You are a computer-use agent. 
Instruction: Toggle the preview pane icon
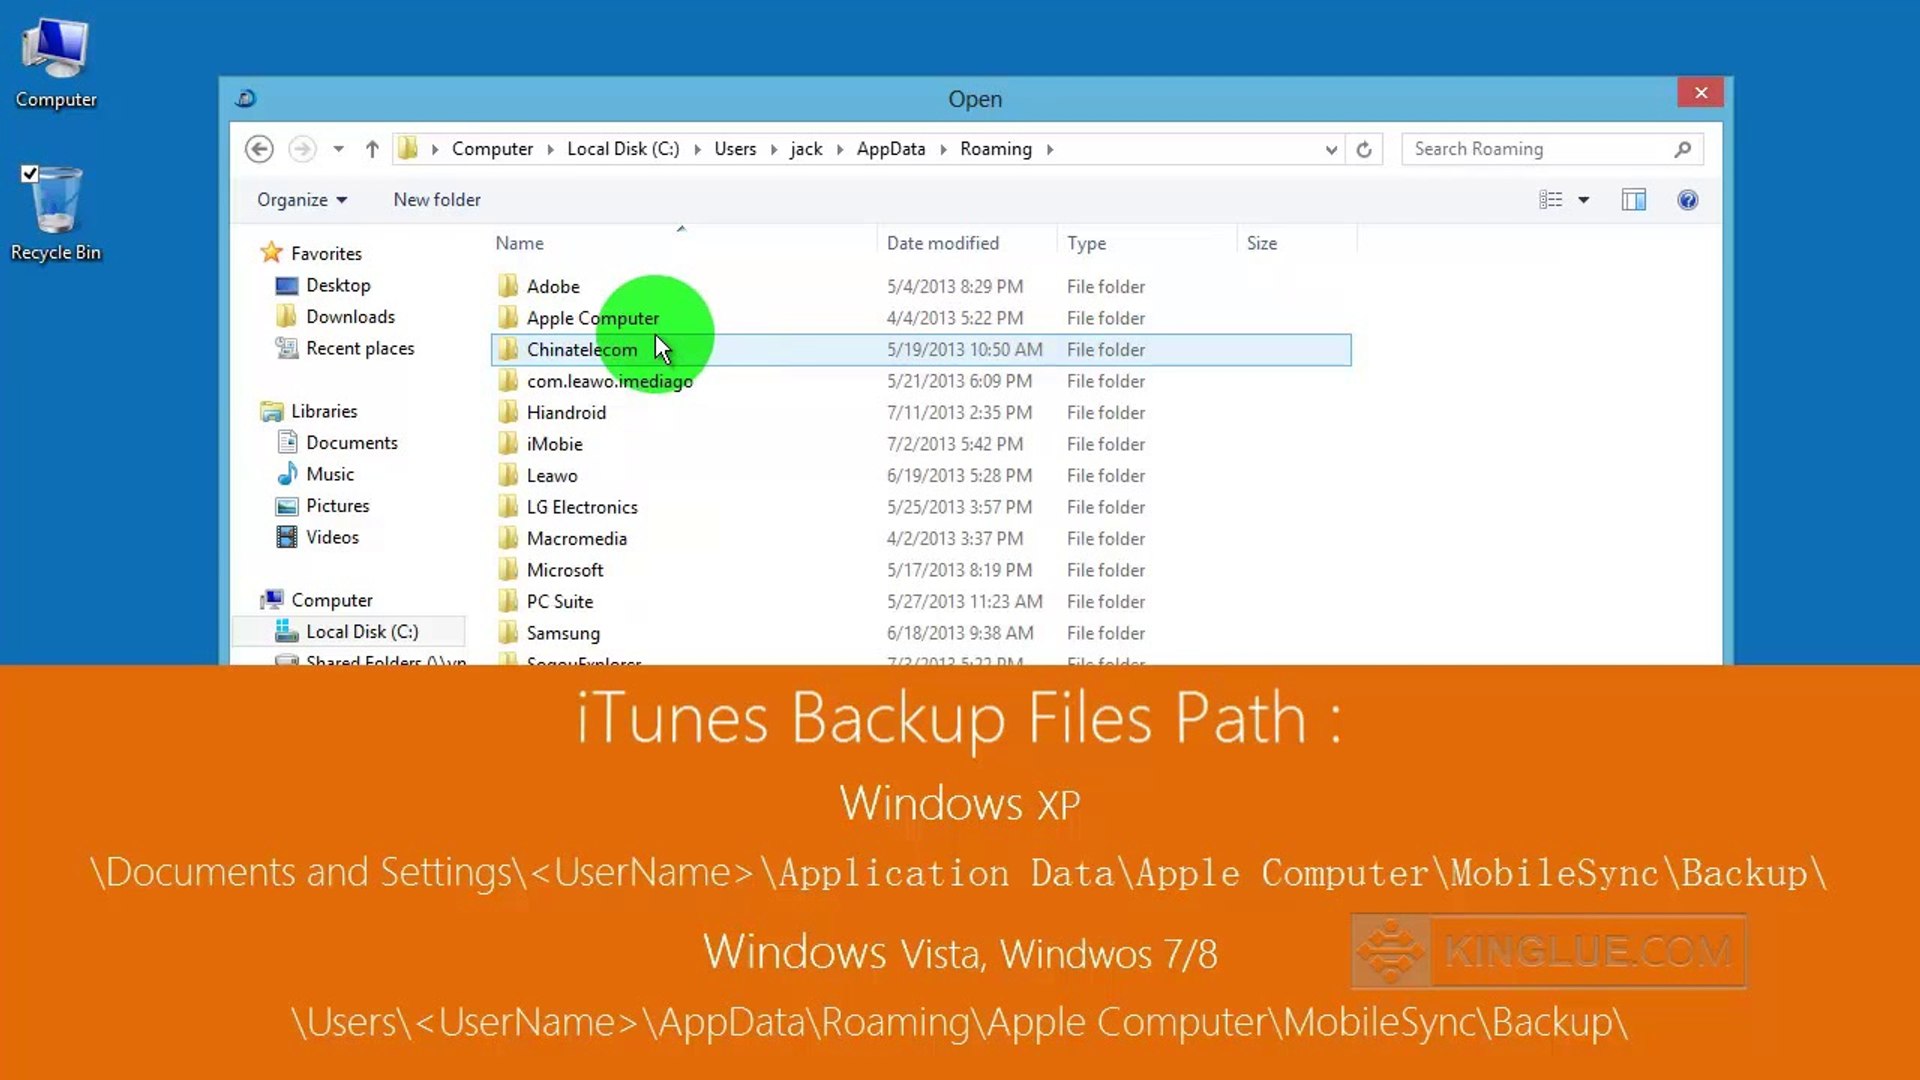1633,200
